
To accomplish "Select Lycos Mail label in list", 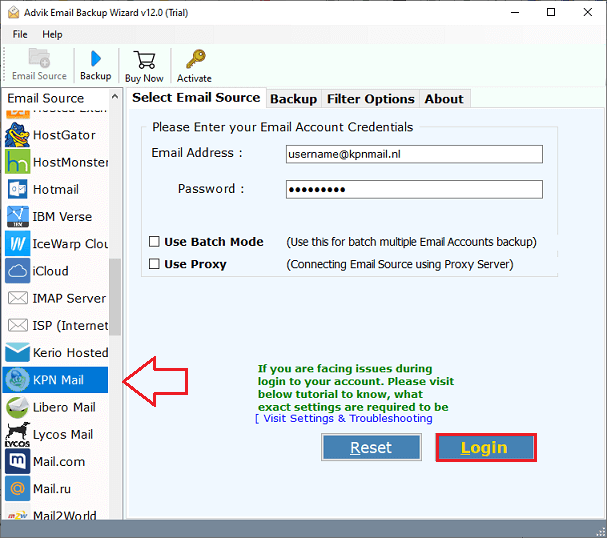I will coord(63,434).
